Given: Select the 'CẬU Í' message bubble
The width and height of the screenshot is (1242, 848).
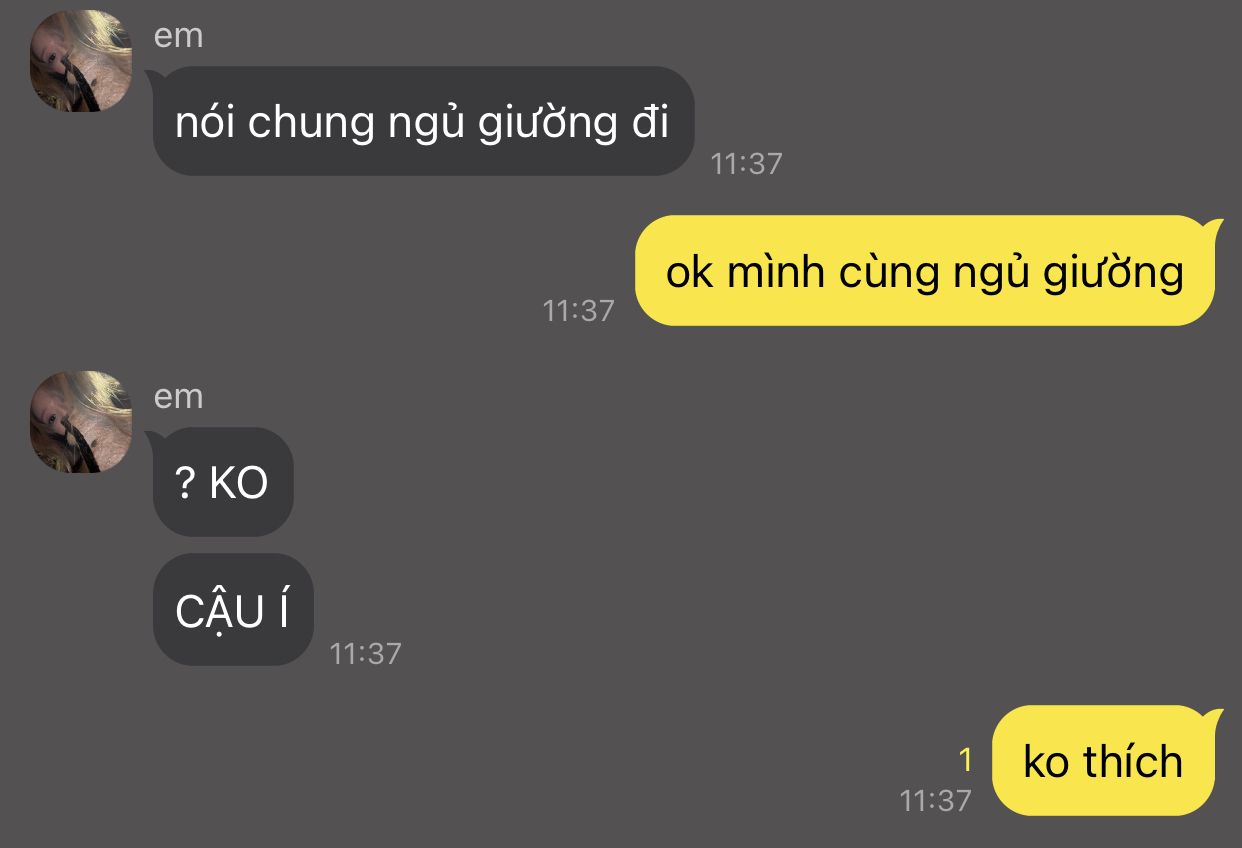Looking at the screenshot, I should pos(232,609).
